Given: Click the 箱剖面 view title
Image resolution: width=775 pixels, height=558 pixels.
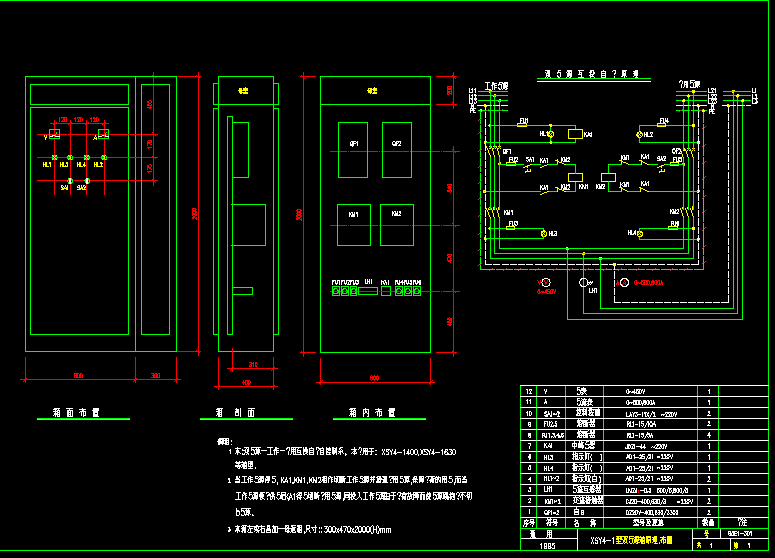Looking at the screenshot, I should (235, 413).
